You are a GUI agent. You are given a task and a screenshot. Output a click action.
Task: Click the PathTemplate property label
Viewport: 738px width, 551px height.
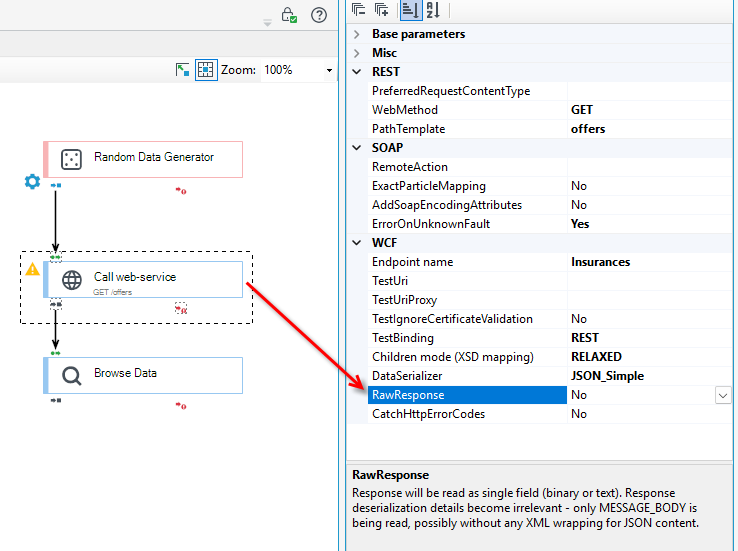pyautogui.click(x=409, y=129)
